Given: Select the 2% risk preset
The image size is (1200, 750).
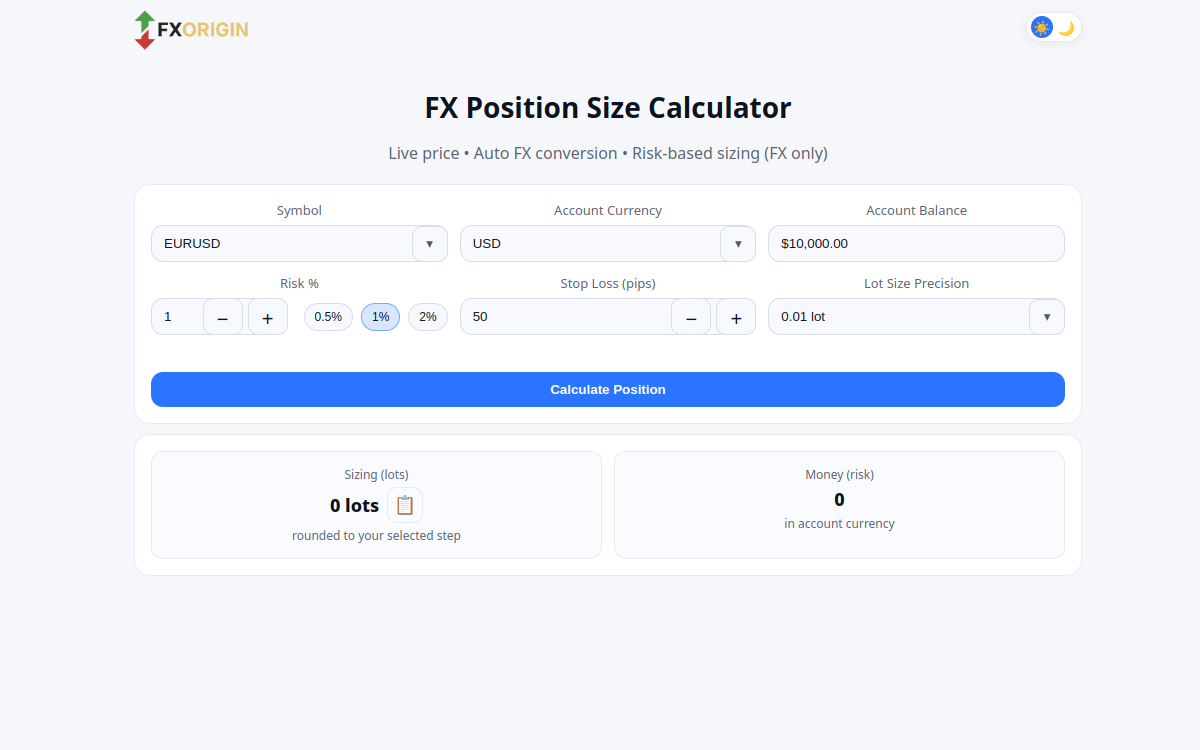Looking at the screenshot, I should tap(427, 316).
